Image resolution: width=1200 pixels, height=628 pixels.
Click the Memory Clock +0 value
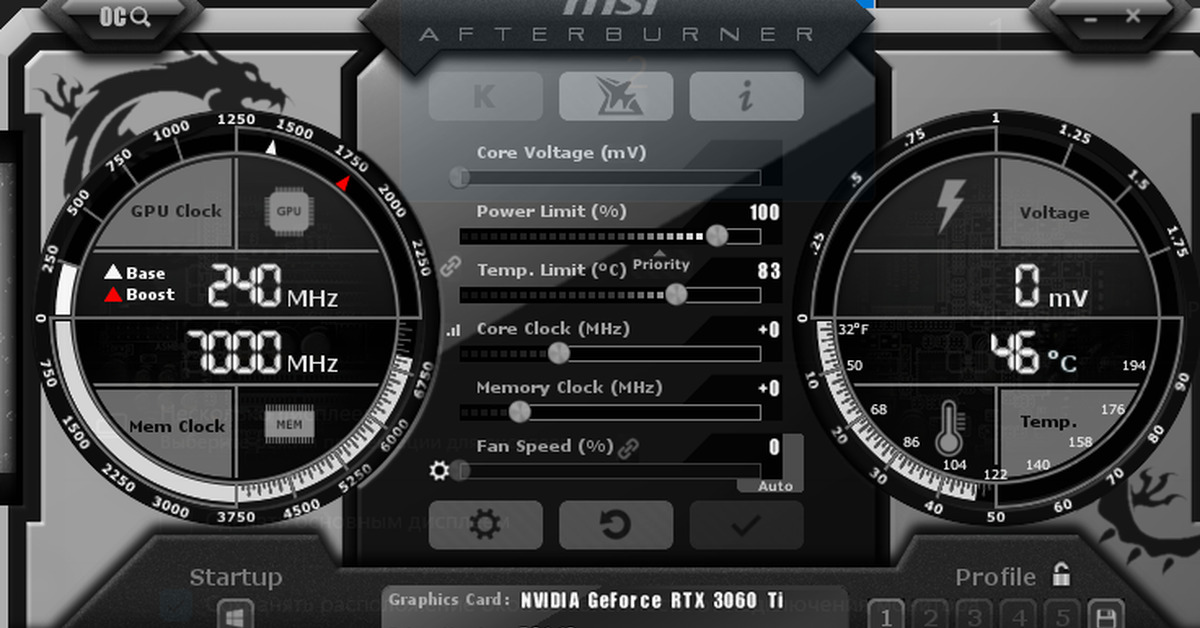point(768,389)
